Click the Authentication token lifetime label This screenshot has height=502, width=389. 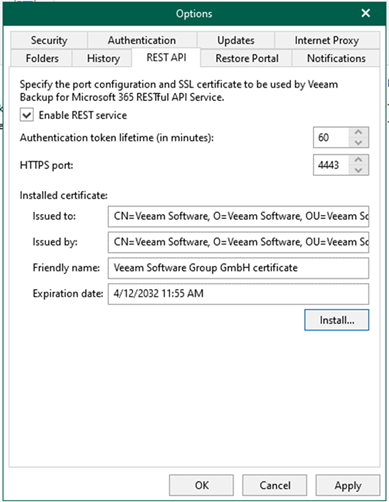(117, 138)
